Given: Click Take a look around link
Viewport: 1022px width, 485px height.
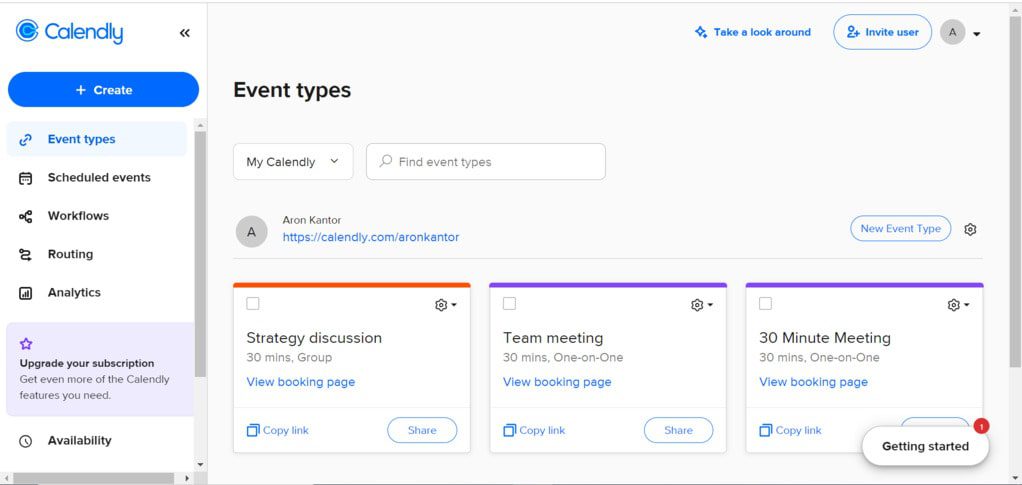Looking at the screenshot, I should tap(753, 32).
